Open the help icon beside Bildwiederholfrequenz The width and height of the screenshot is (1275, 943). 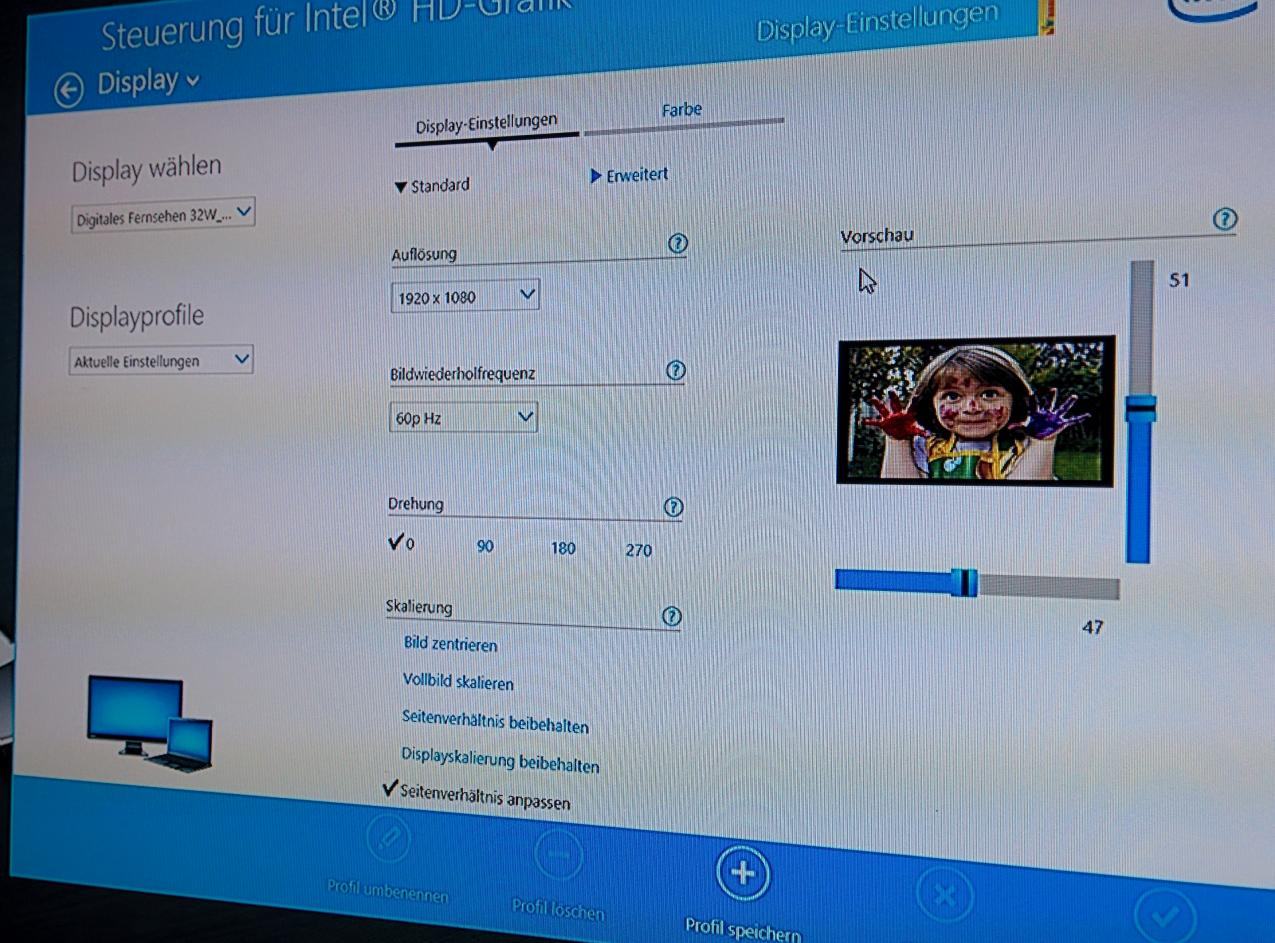tap(675, 371)
